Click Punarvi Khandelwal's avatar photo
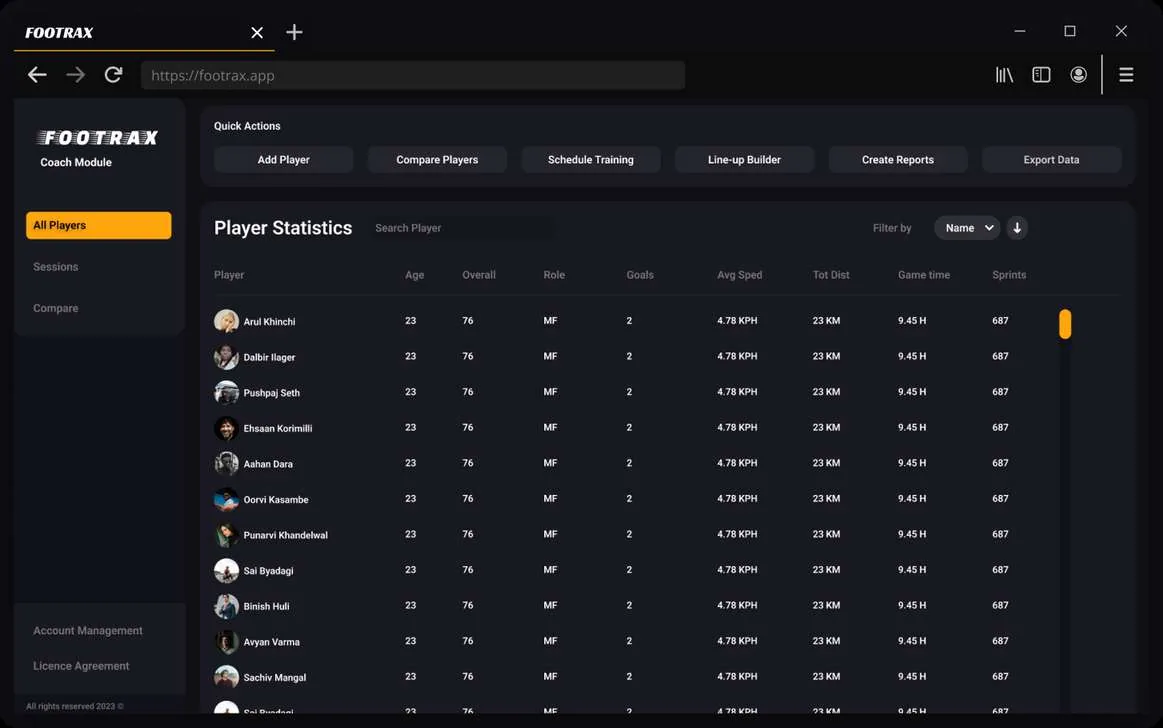The width and height of the screenshot is (1163, 728). 226,535
